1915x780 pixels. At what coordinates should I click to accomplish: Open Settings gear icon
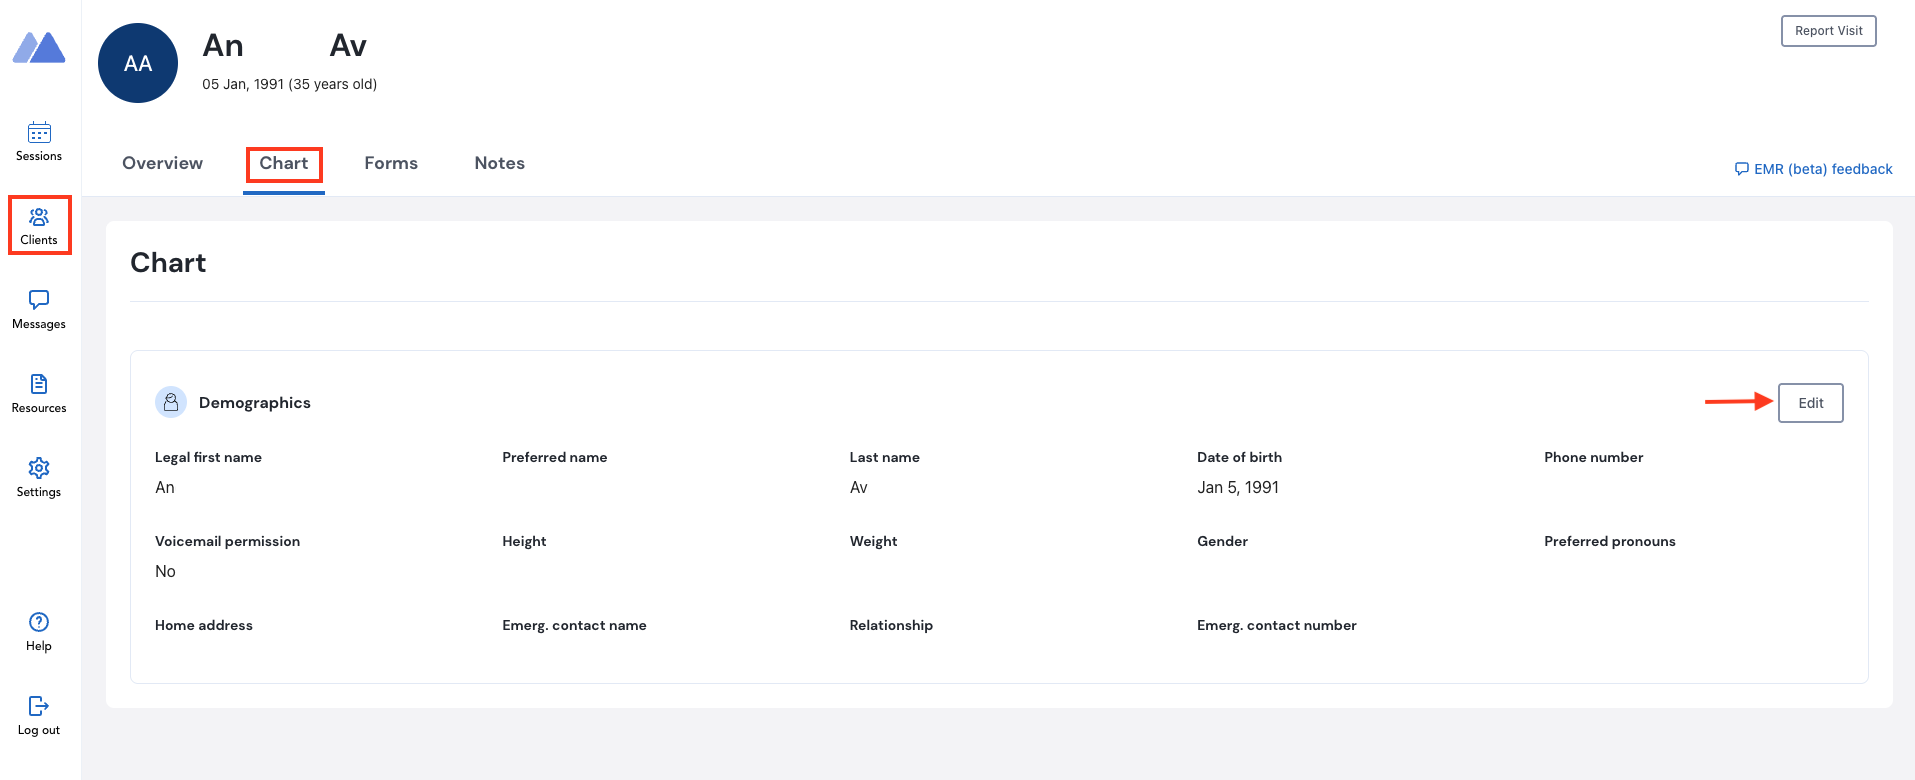(39, 468)
